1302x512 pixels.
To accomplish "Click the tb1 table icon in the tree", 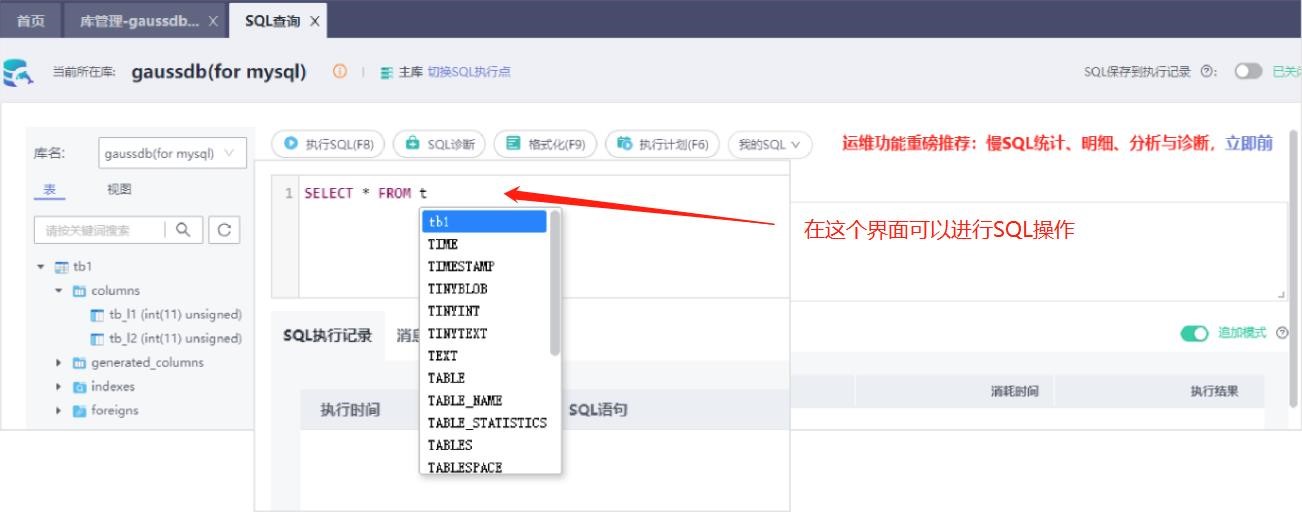I will coord(61,267).
